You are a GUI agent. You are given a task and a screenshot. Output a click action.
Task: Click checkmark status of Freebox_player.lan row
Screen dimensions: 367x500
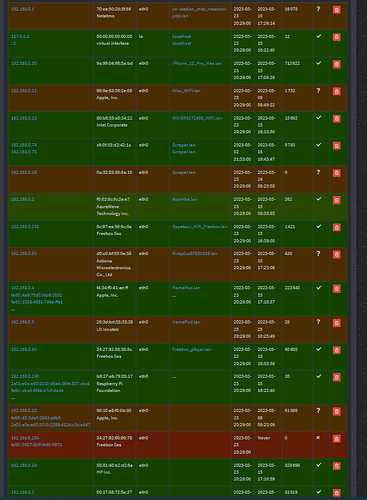point(319,349)
